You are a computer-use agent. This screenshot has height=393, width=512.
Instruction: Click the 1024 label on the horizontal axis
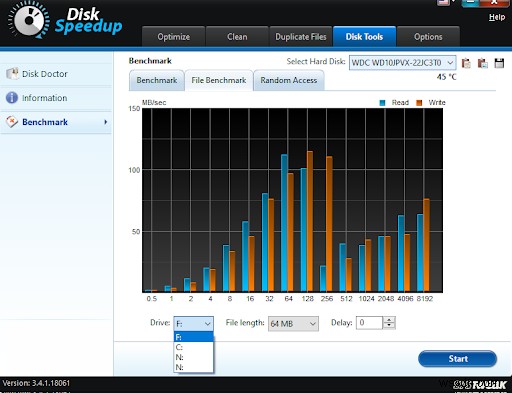point(366,299)
